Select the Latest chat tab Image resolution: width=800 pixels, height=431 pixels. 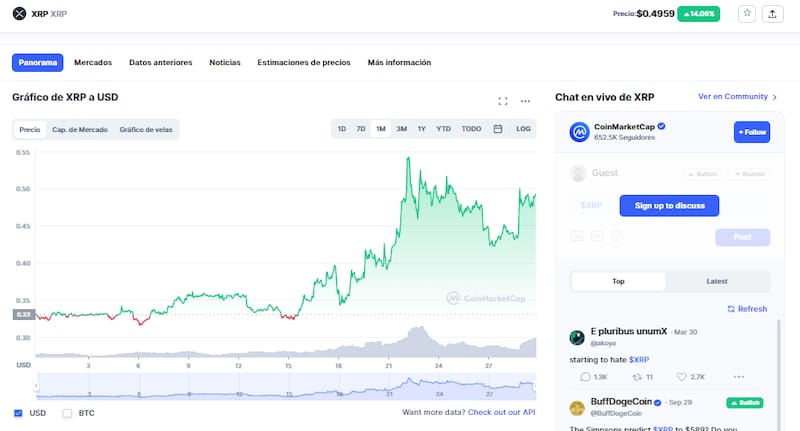tap(716, 281)
